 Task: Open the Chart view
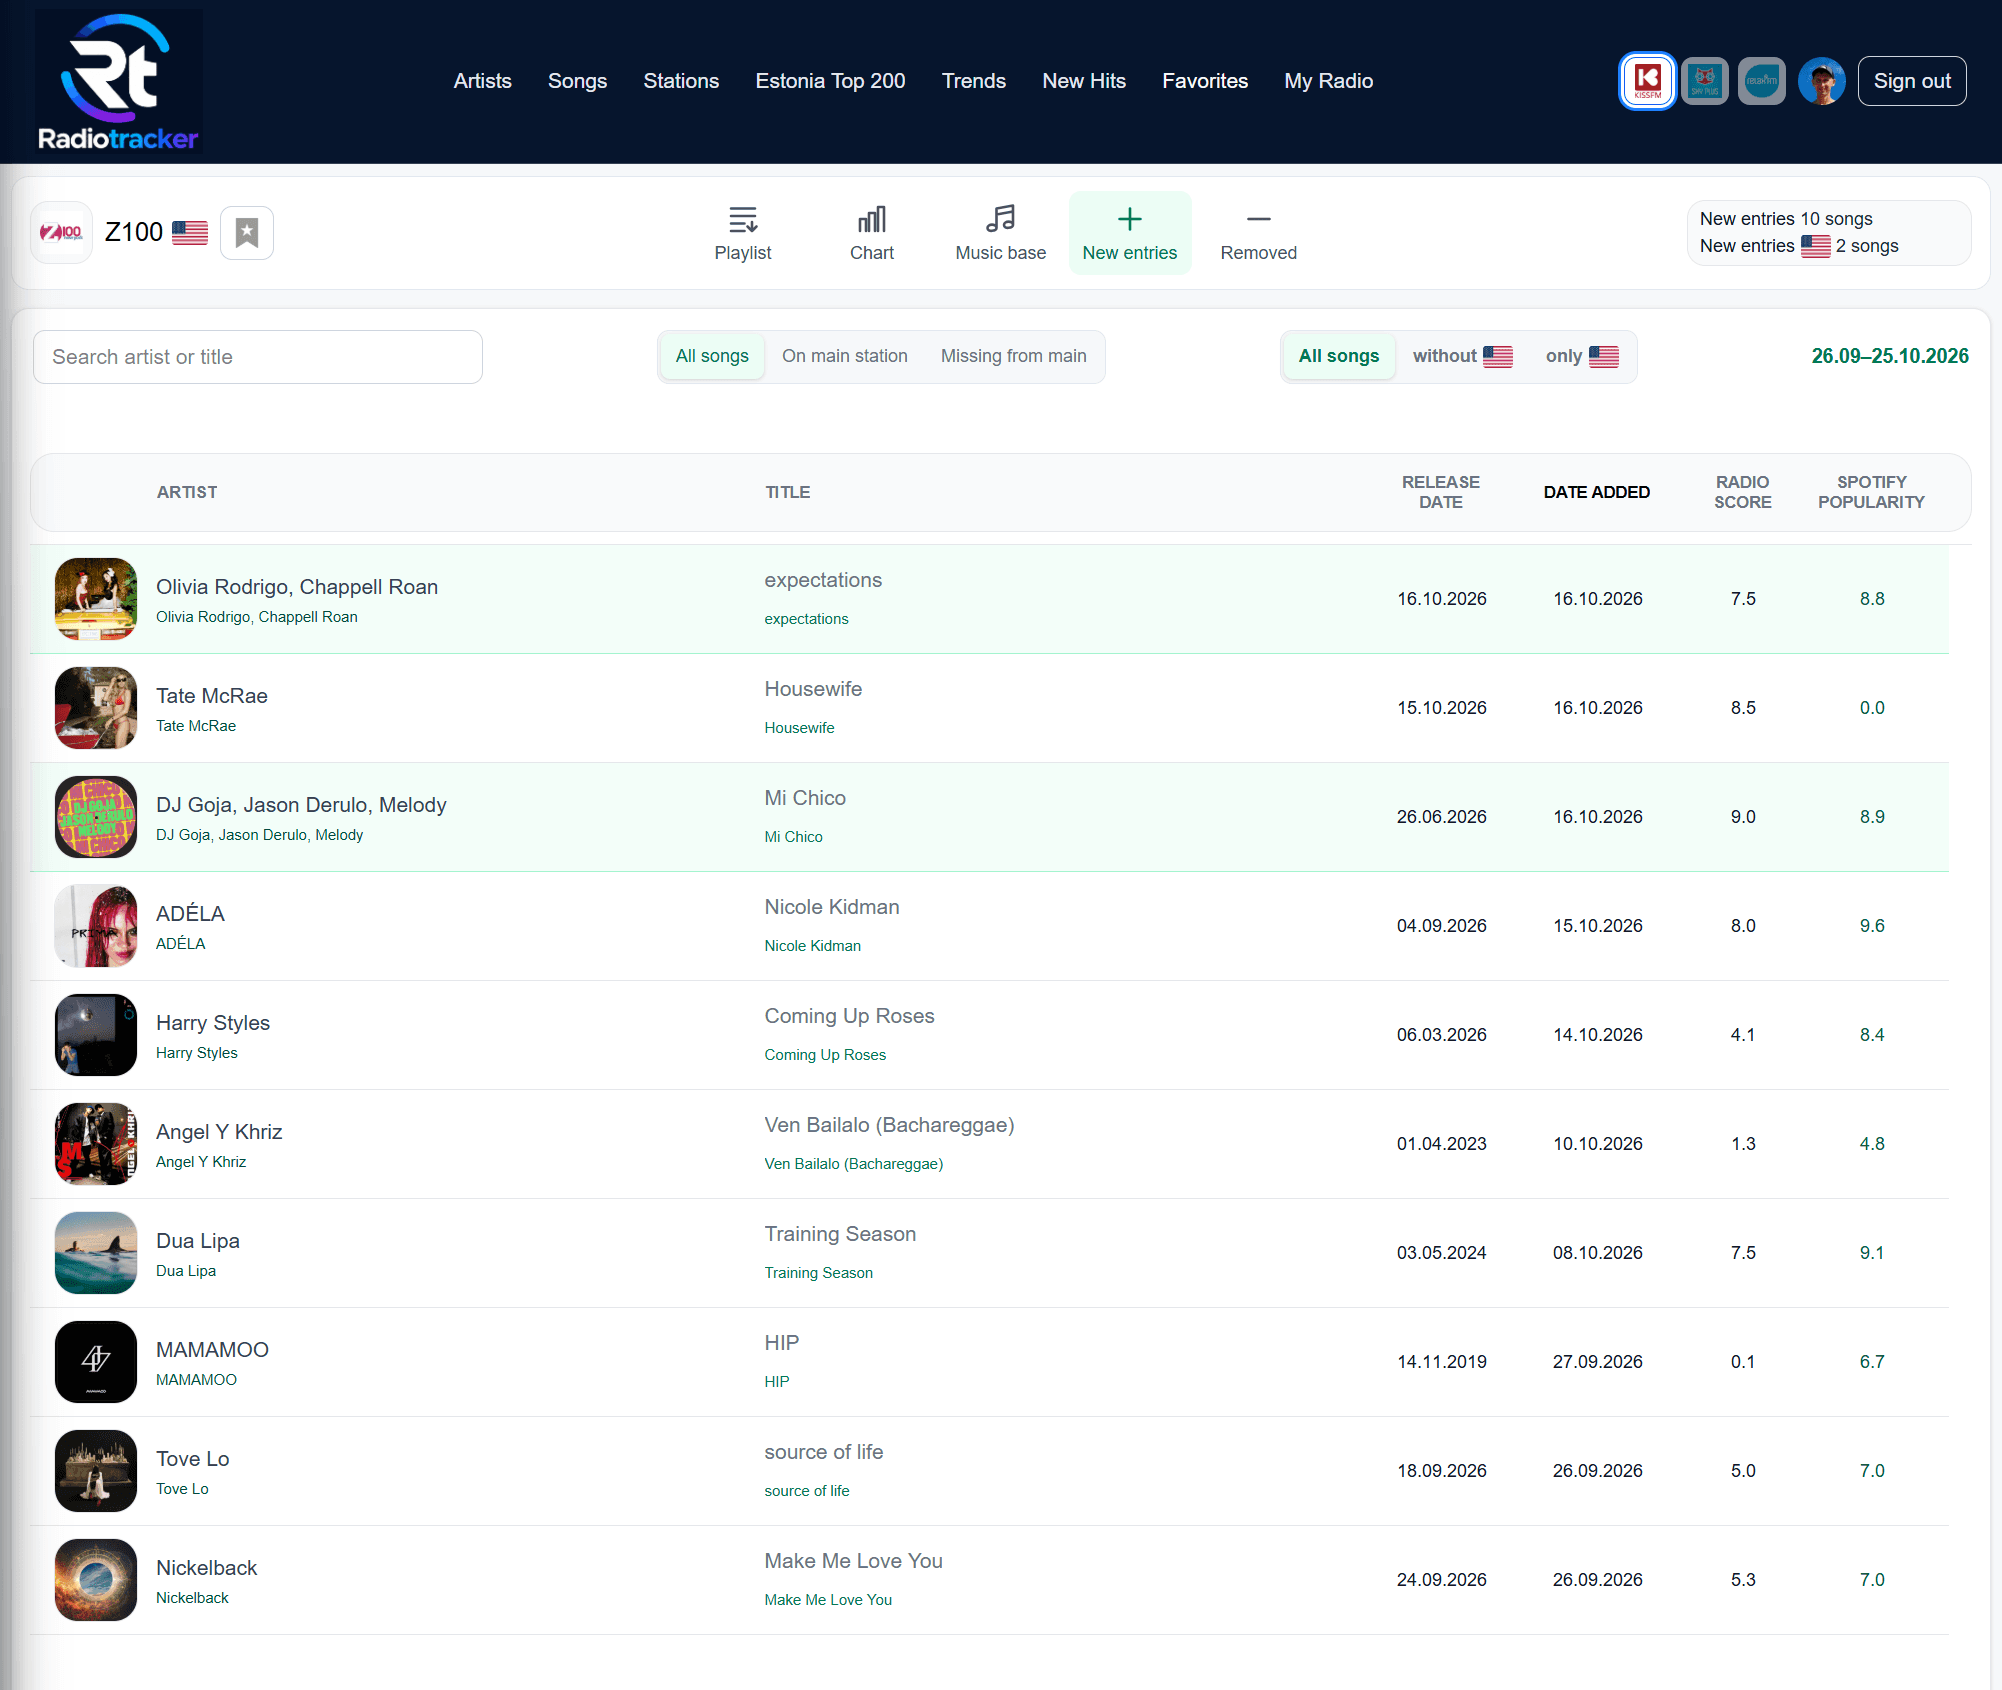(872, 233)
